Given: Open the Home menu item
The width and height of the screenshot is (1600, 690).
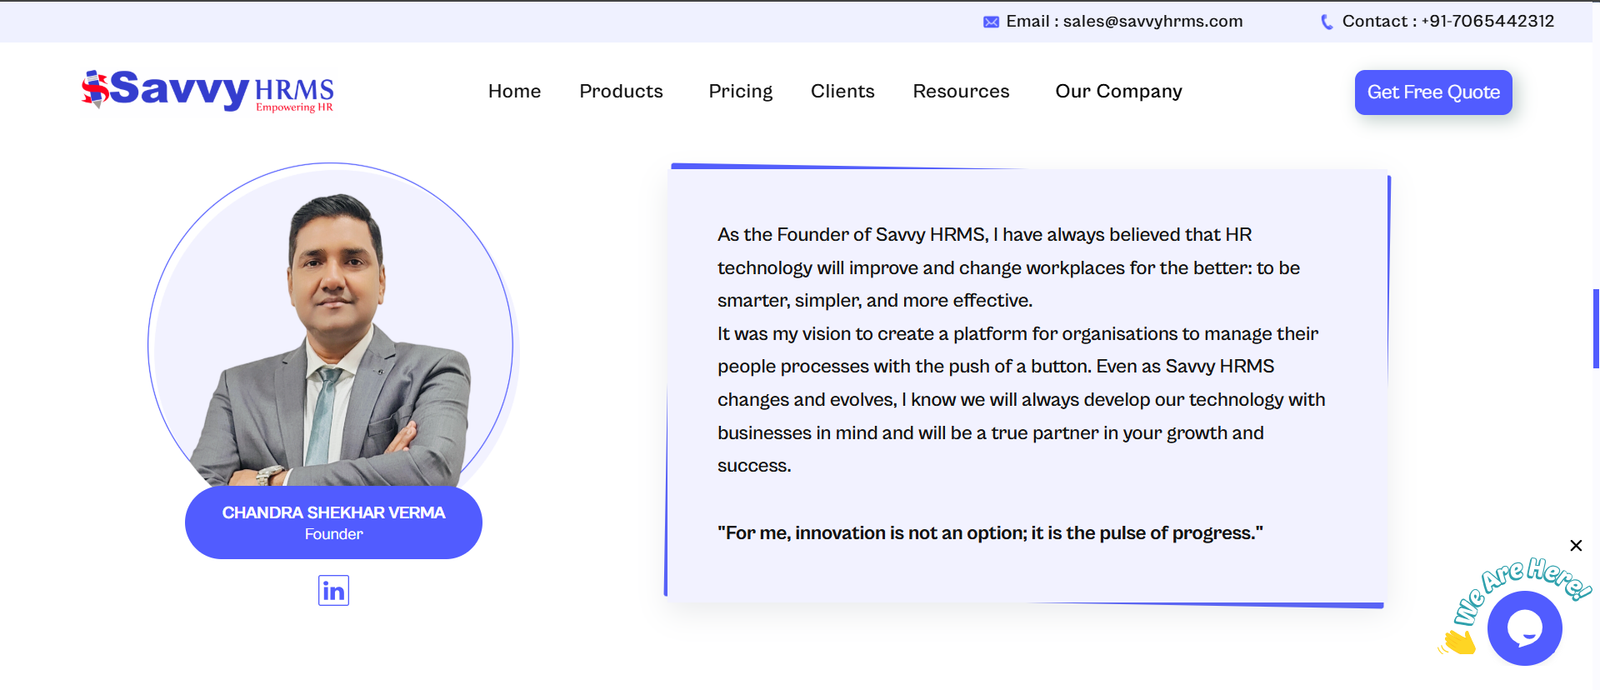Looking at the screenshot, I should point(514,91).
